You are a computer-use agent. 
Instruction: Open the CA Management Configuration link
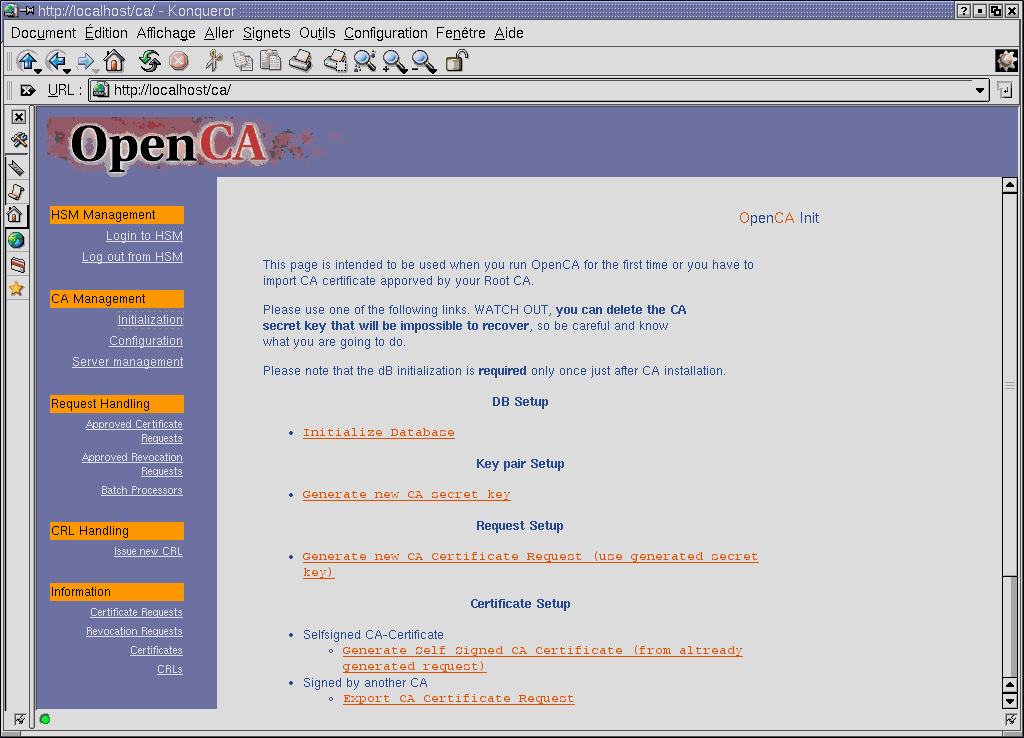(146, 340)
